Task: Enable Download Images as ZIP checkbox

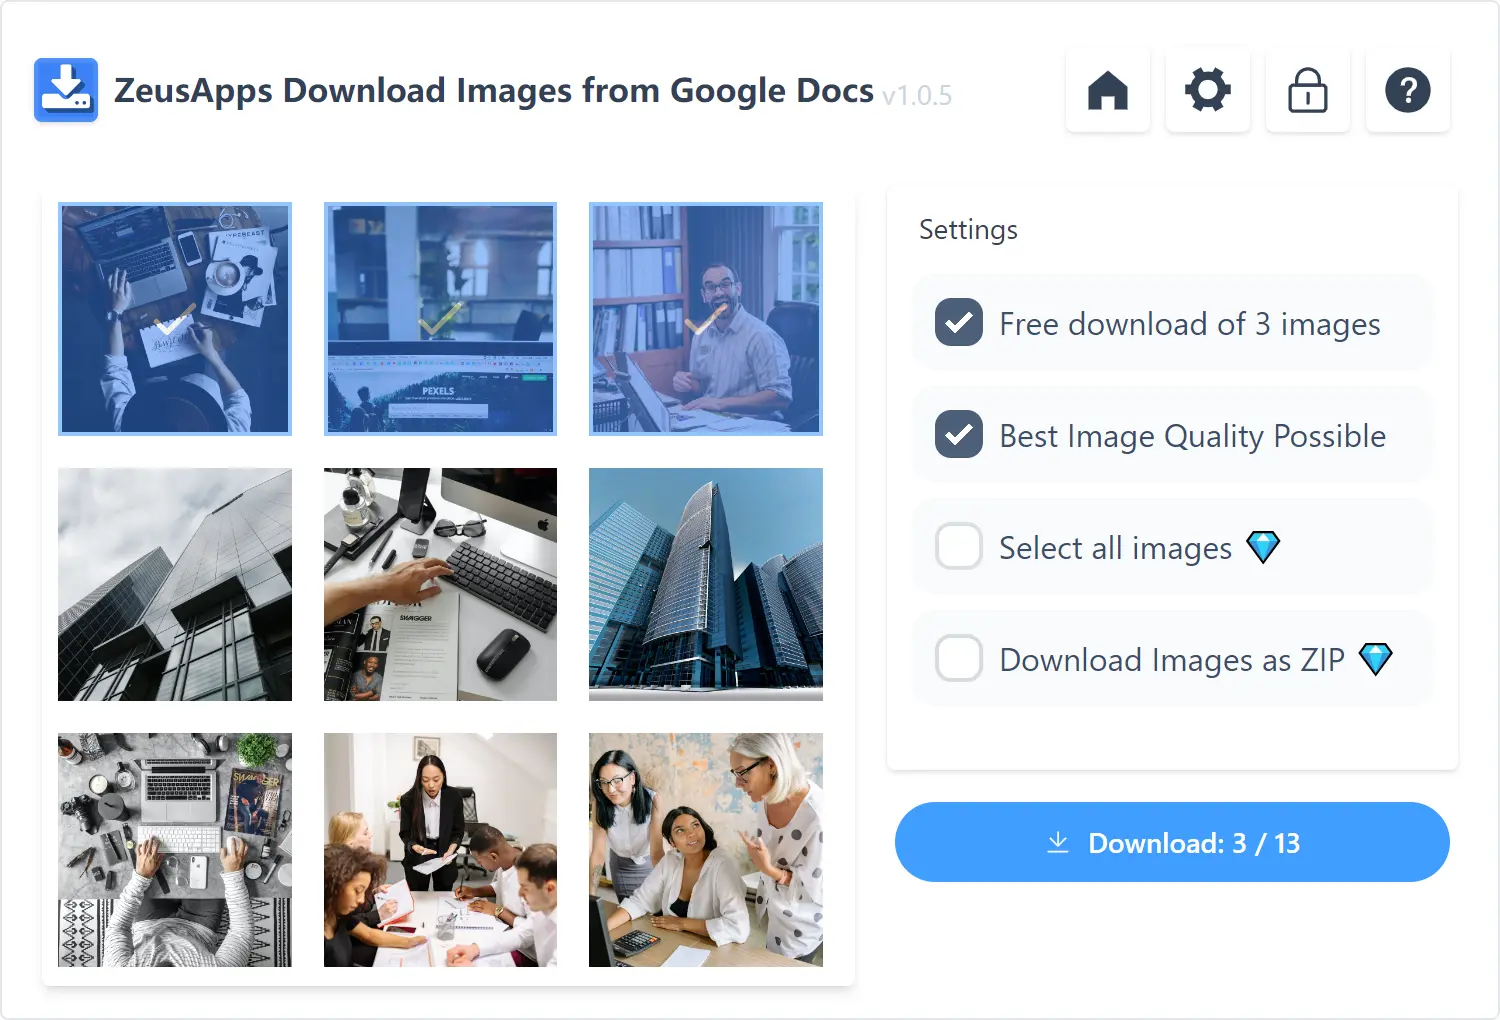Action: 959,659
